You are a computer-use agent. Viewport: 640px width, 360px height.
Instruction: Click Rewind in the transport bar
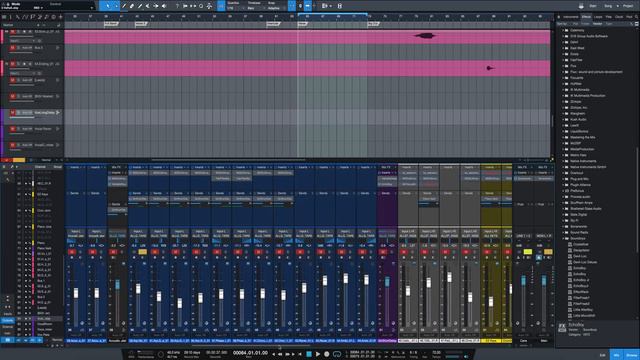click(280, 354)
